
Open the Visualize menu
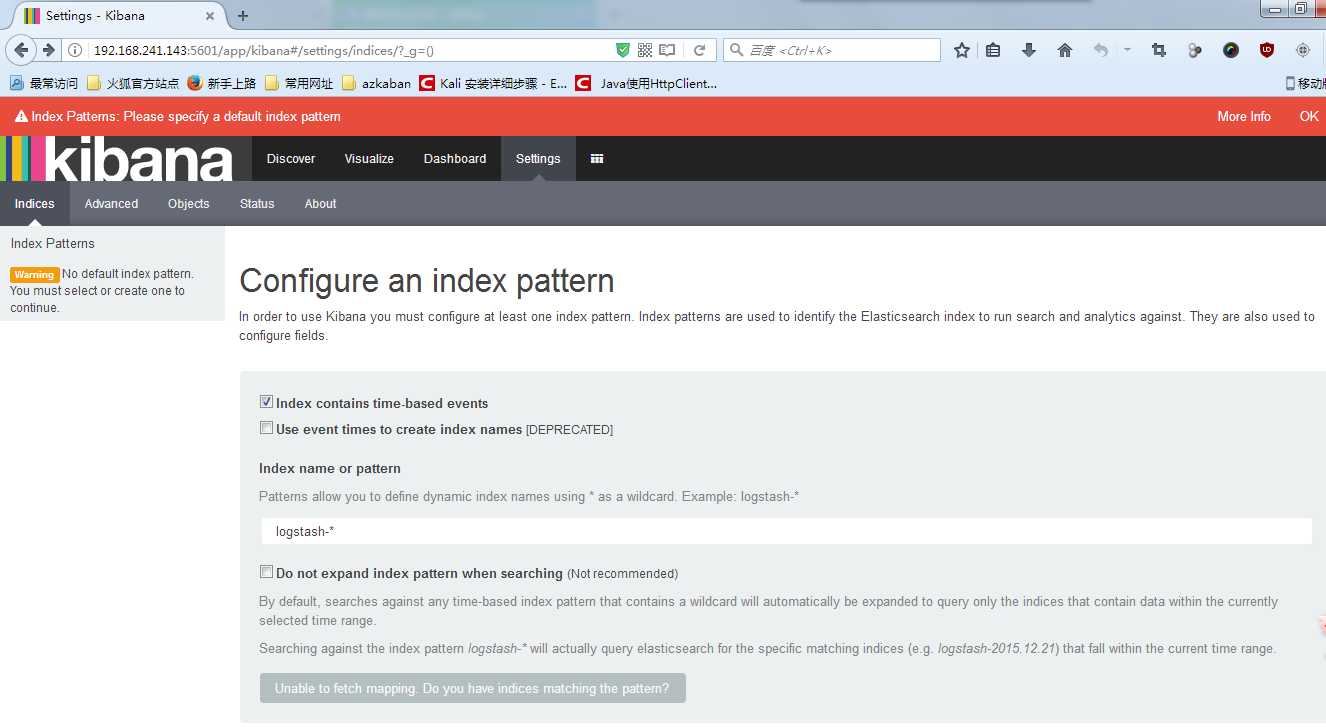pyautogui.click(x=369, y=159)
